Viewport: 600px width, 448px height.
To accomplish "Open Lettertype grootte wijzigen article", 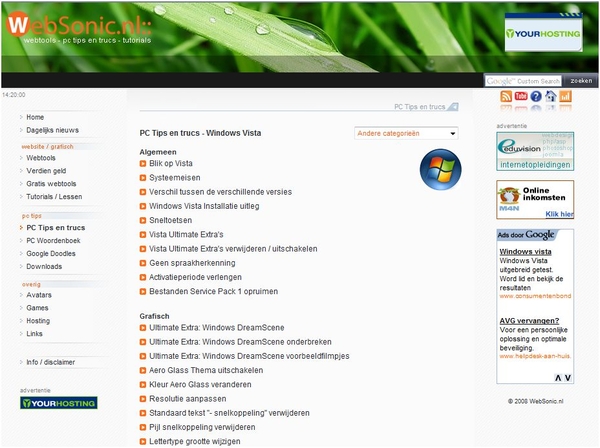I will click(195, 441).
